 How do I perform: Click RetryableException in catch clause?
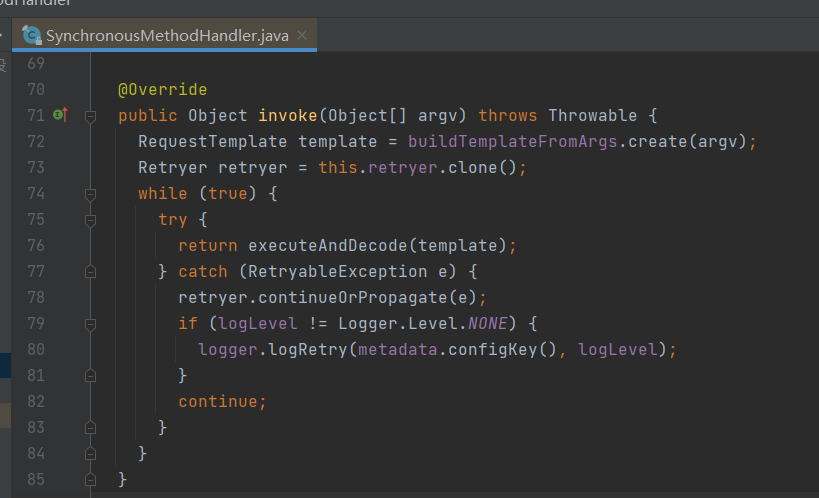(337, 272)
